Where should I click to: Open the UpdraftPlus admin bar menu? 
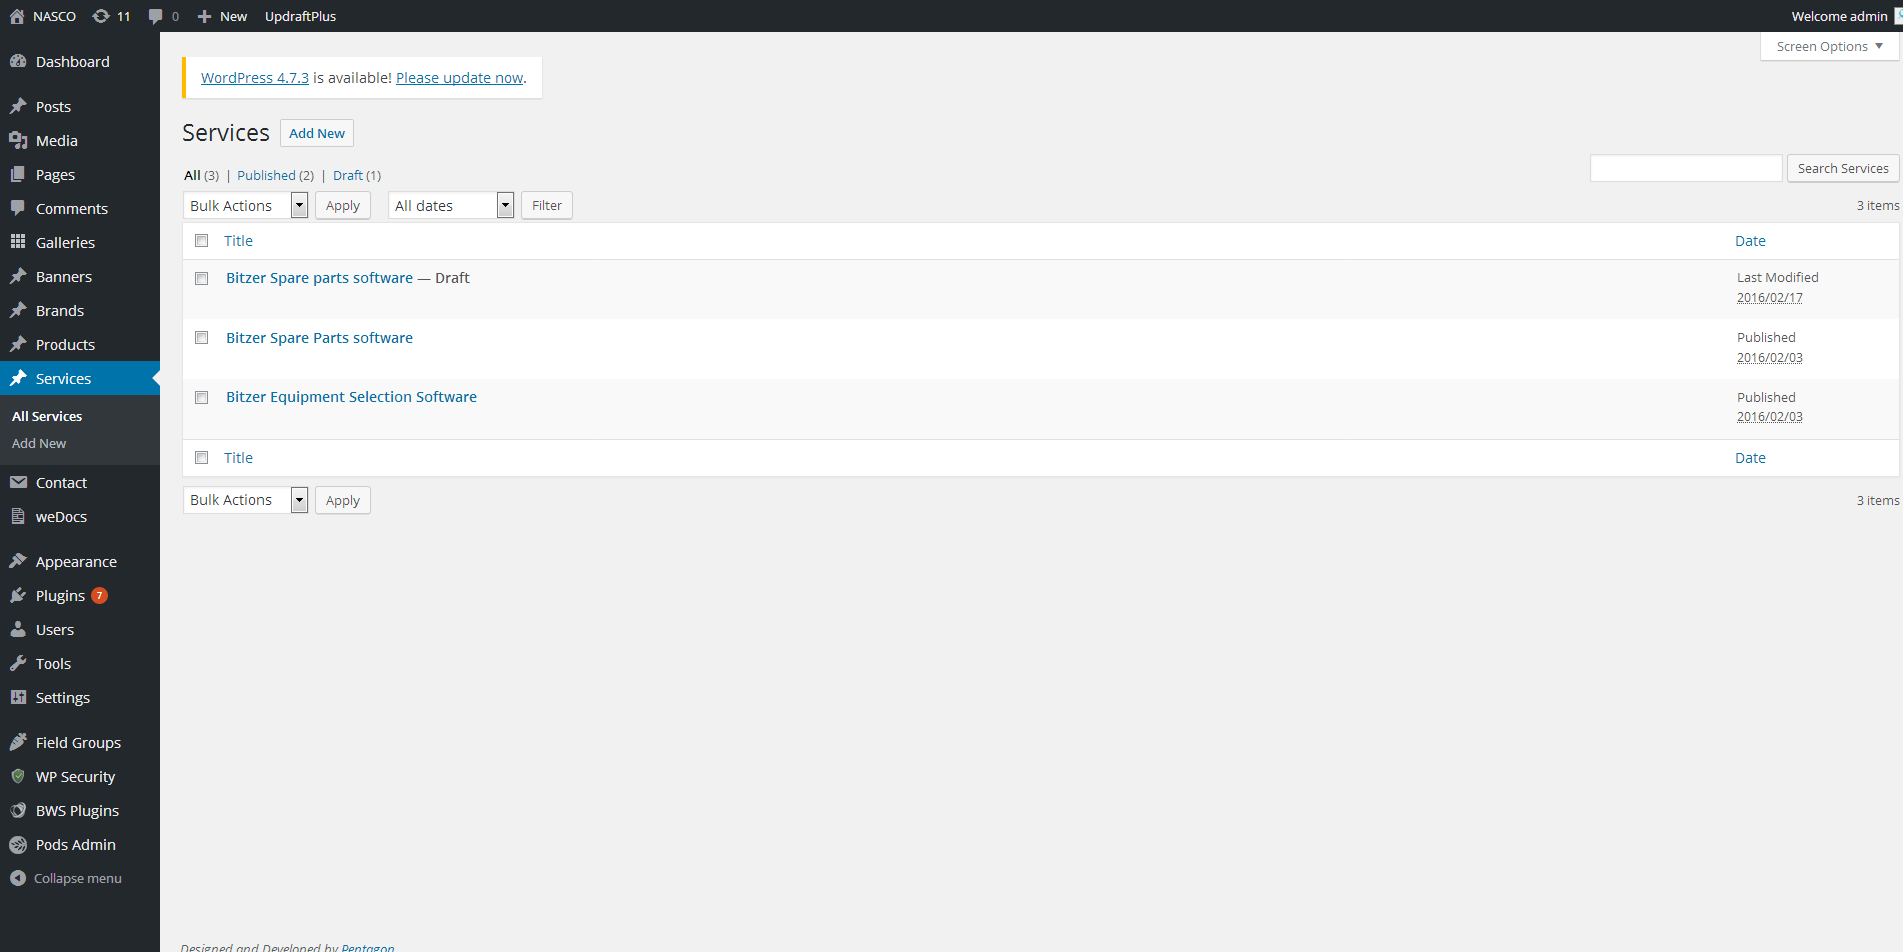(300, 15)
